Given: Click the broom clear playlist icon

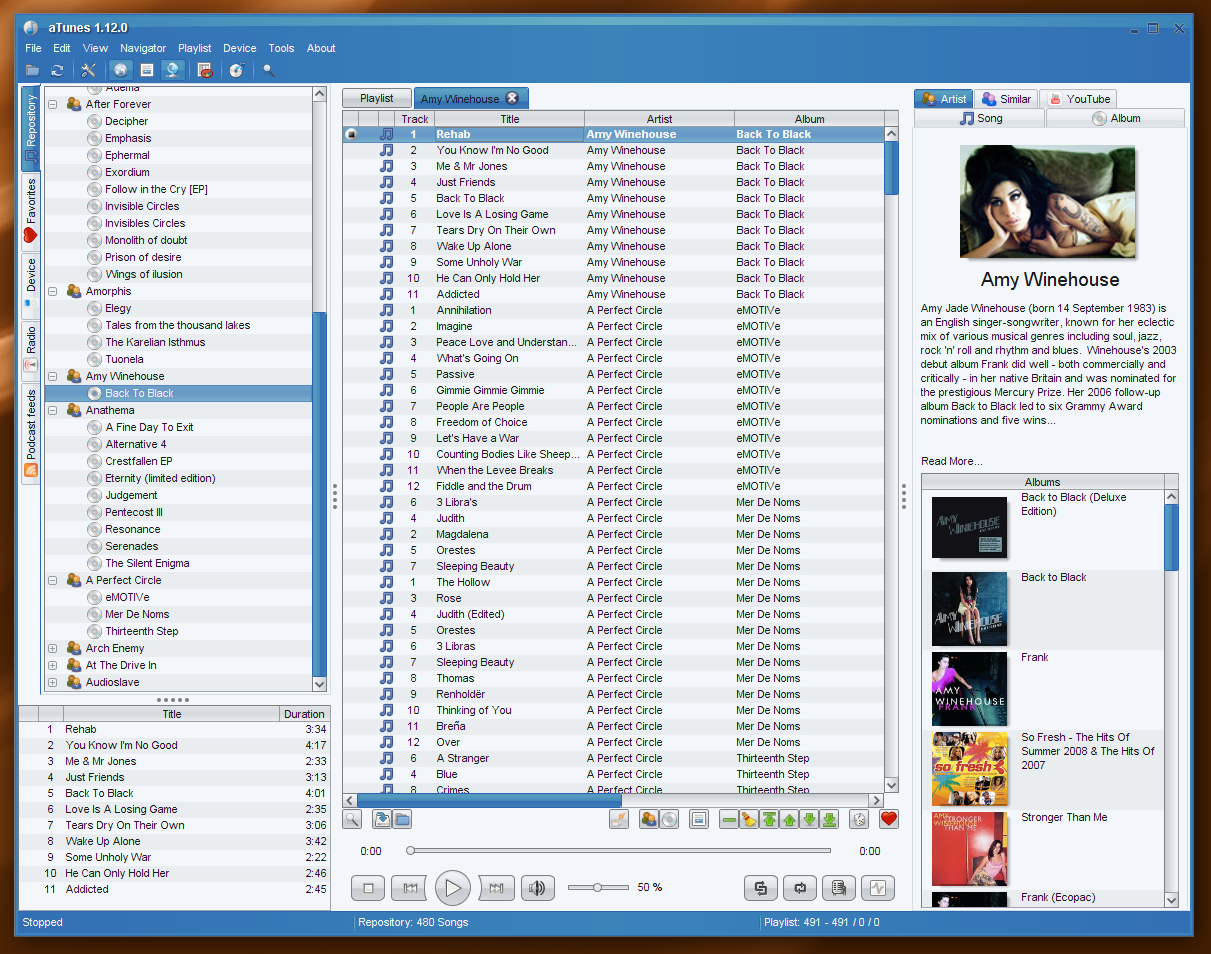Looking at the screenshot, I should pyautogui.click(x=748, y=819).
